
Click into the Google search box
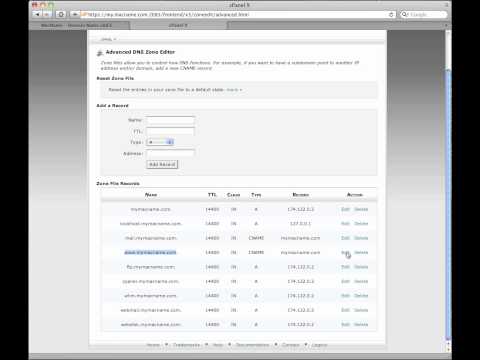point(423,14)
